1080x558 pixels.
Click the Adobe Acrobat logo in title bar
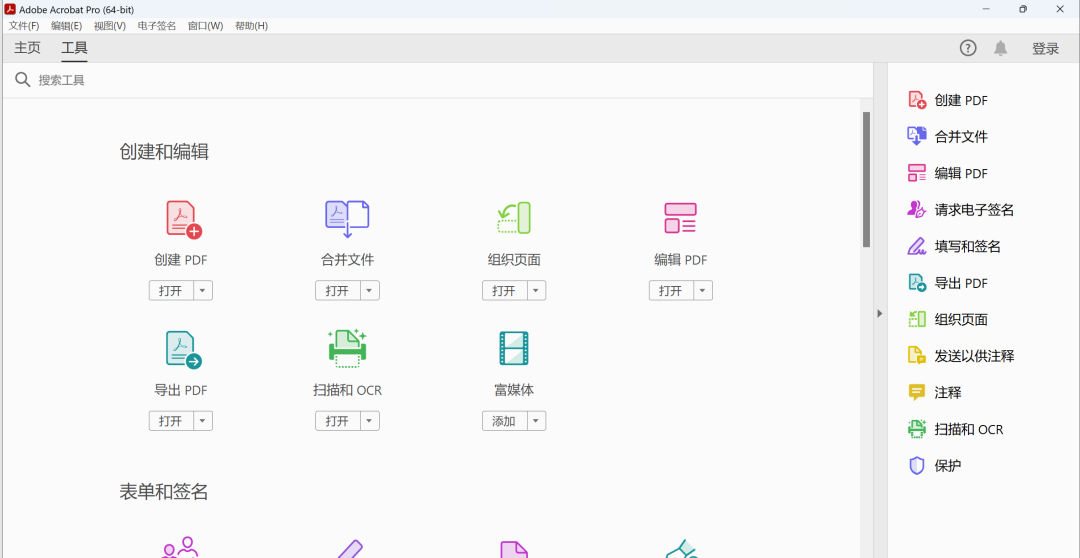pos(10,9)
